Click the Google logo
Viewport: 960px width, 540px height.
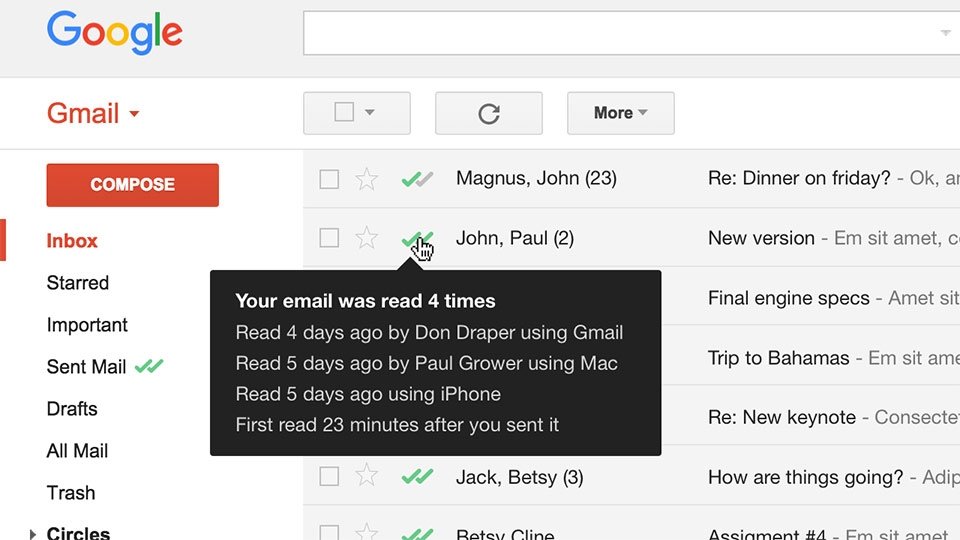coord(114,32)
